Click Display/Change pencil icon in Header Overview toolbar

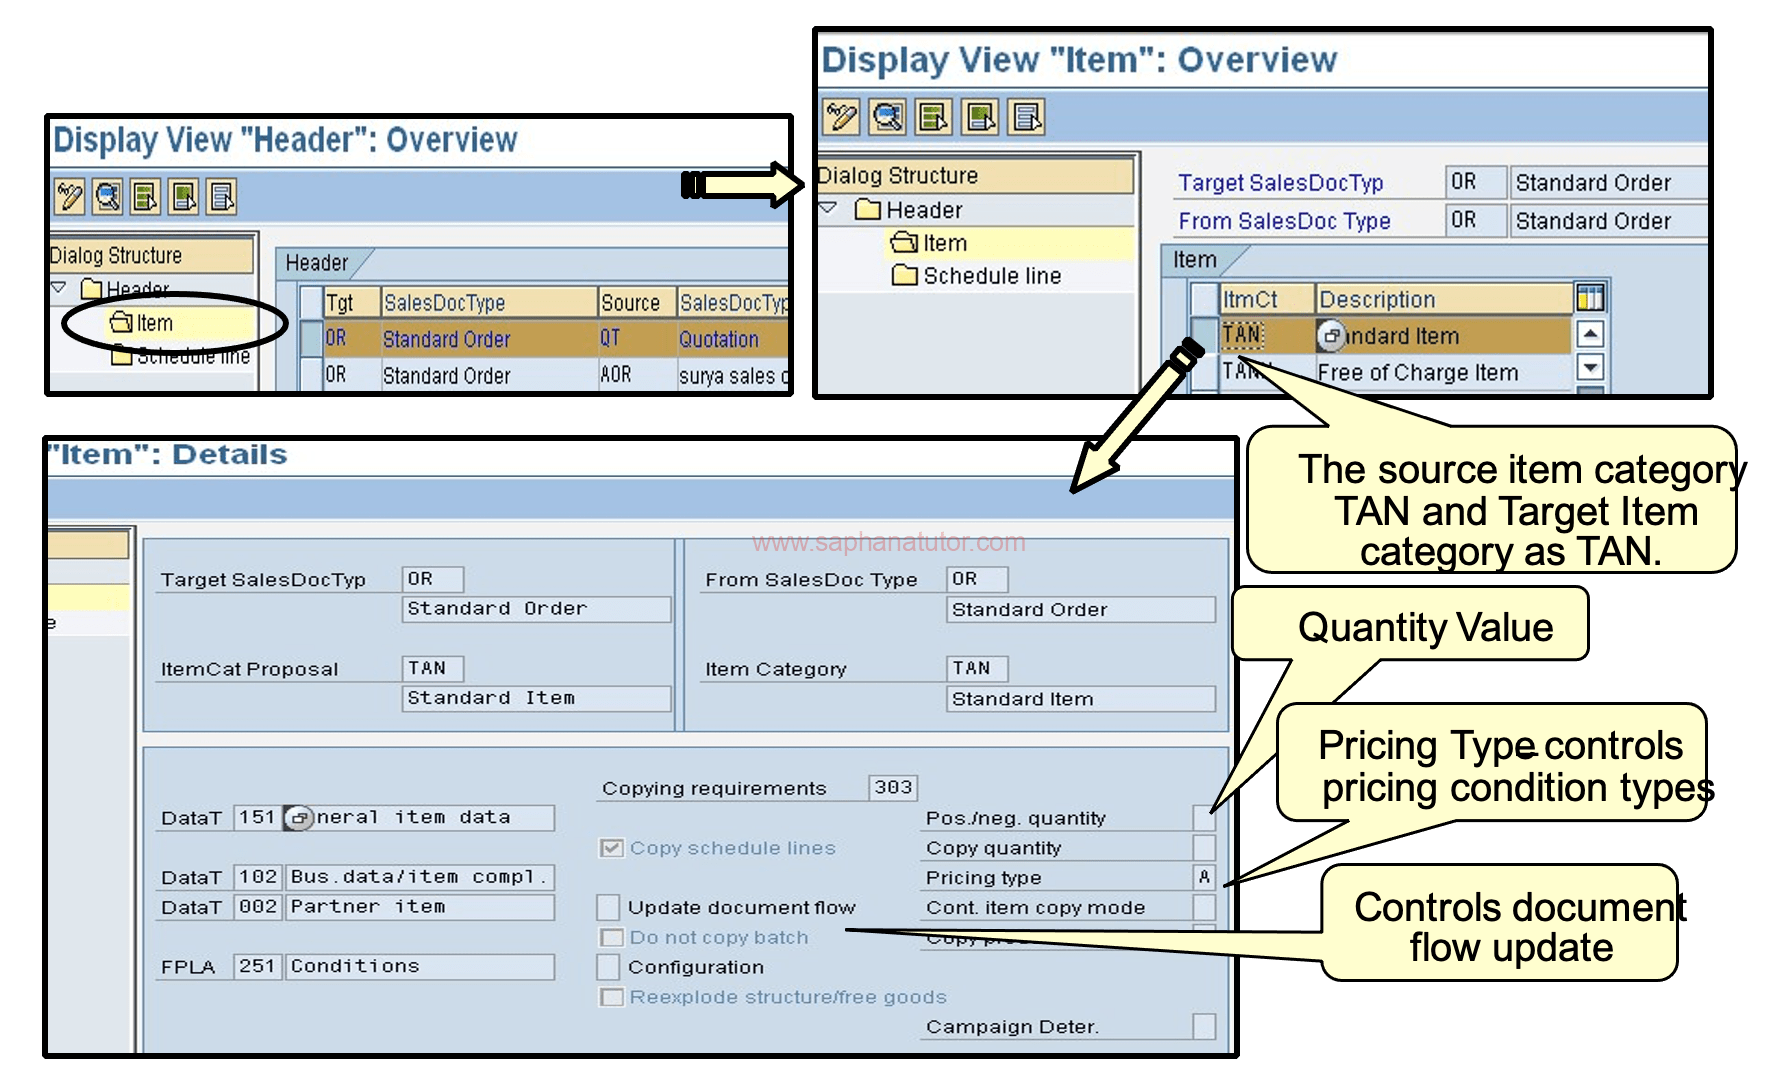(x=70, y=196)
